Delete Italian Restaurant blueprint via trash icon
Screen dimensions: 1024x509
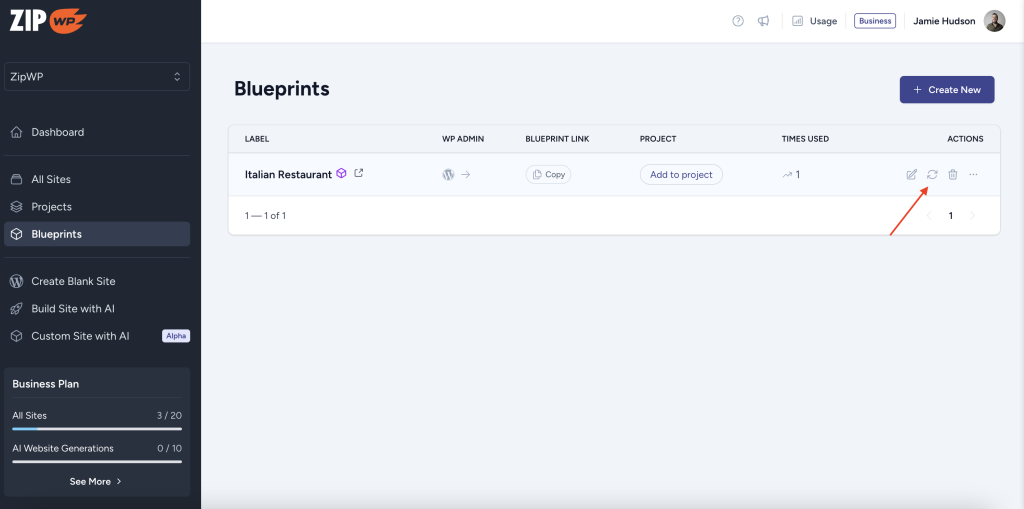953,175
